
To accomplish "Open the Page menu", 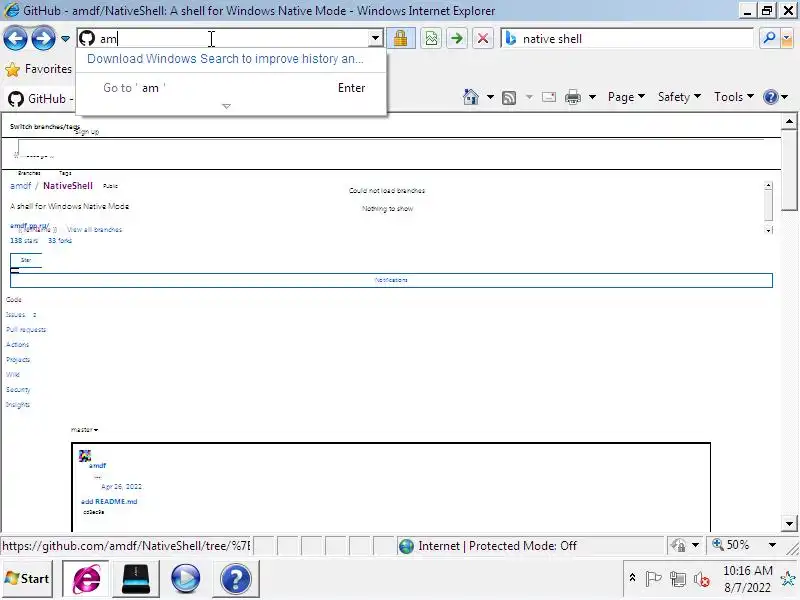I will (x=626, y=97).
